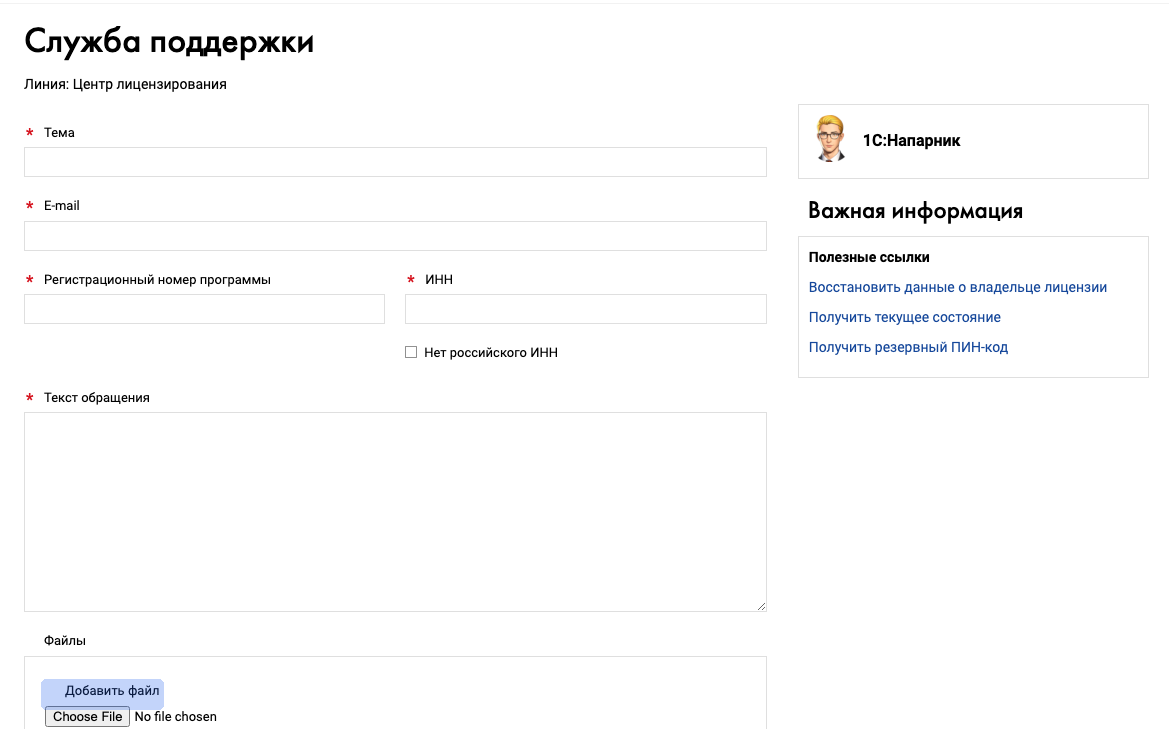Click the Текст обращения label
This screenshot has width=1169, height=729.
point(97,397)
